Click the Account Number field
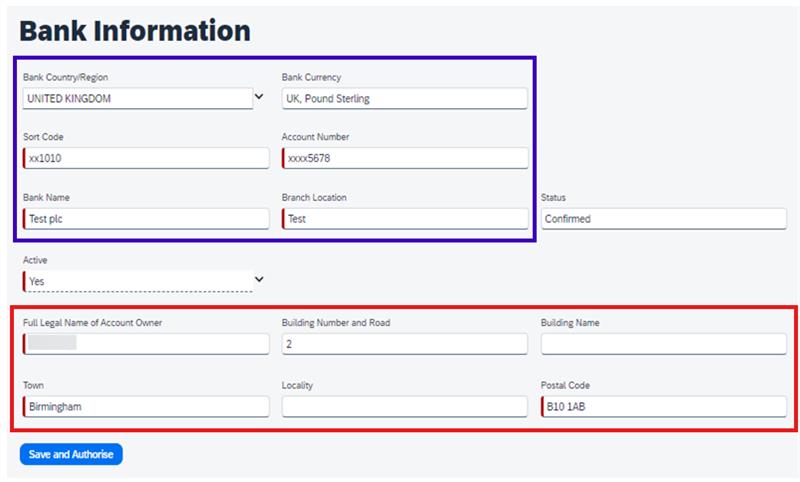 (x=404, y=158)
